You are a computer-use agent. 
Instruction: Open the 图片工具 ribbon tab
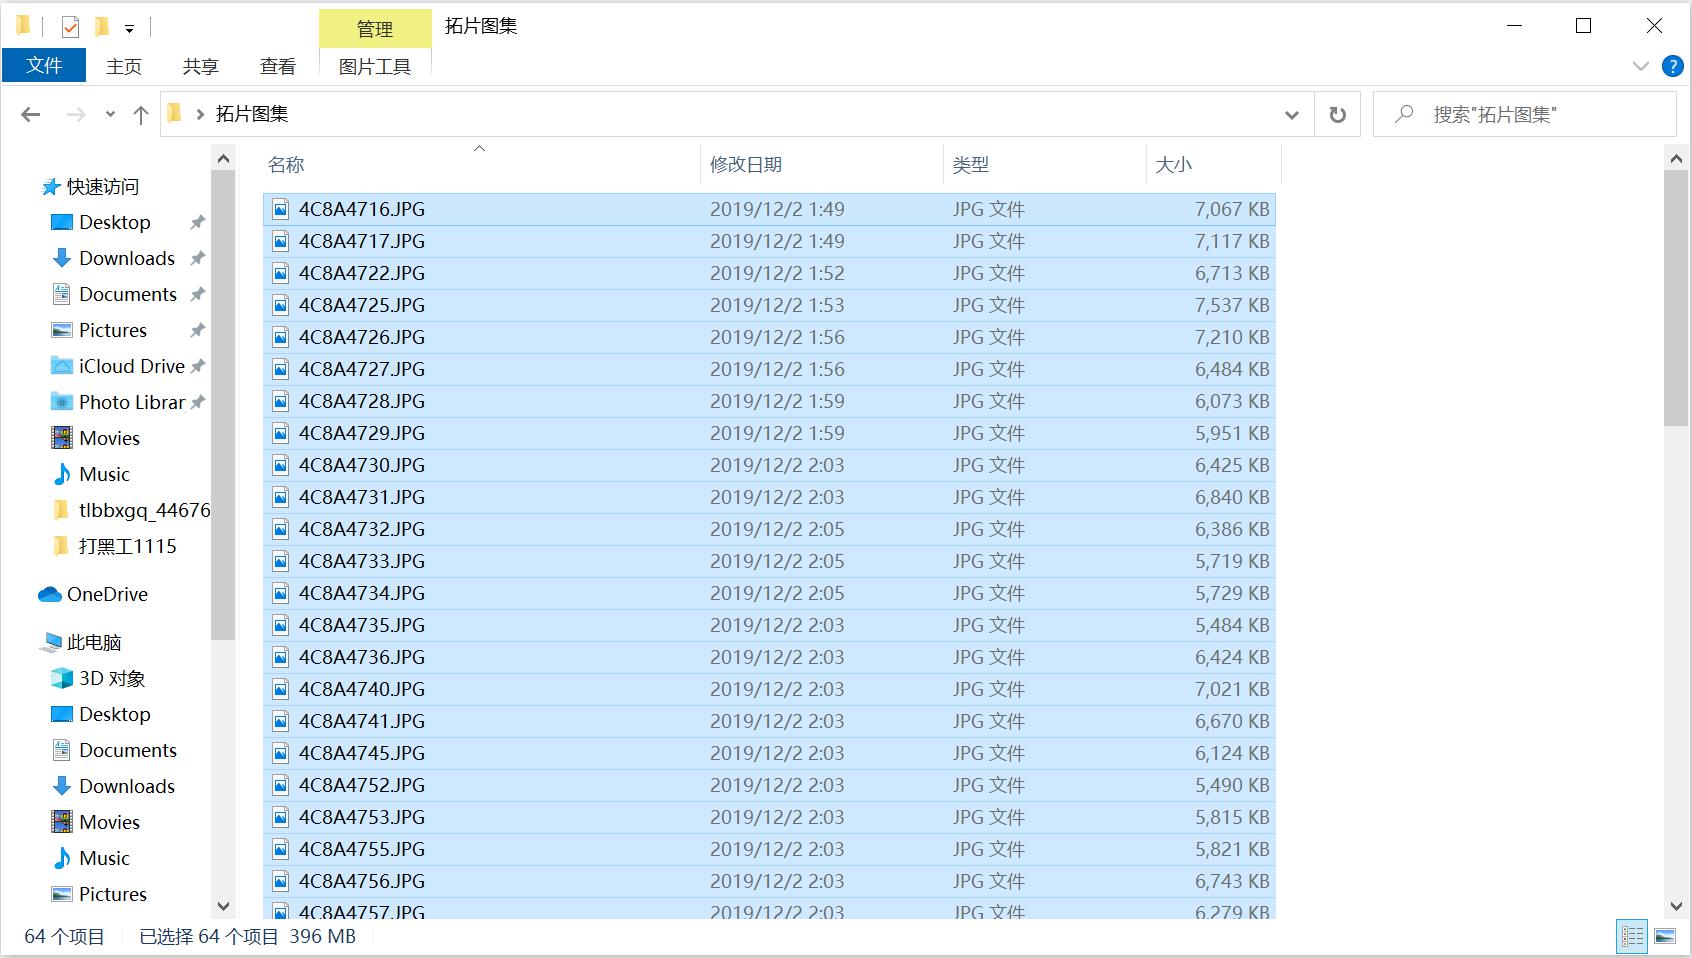[x=374, y=66]
